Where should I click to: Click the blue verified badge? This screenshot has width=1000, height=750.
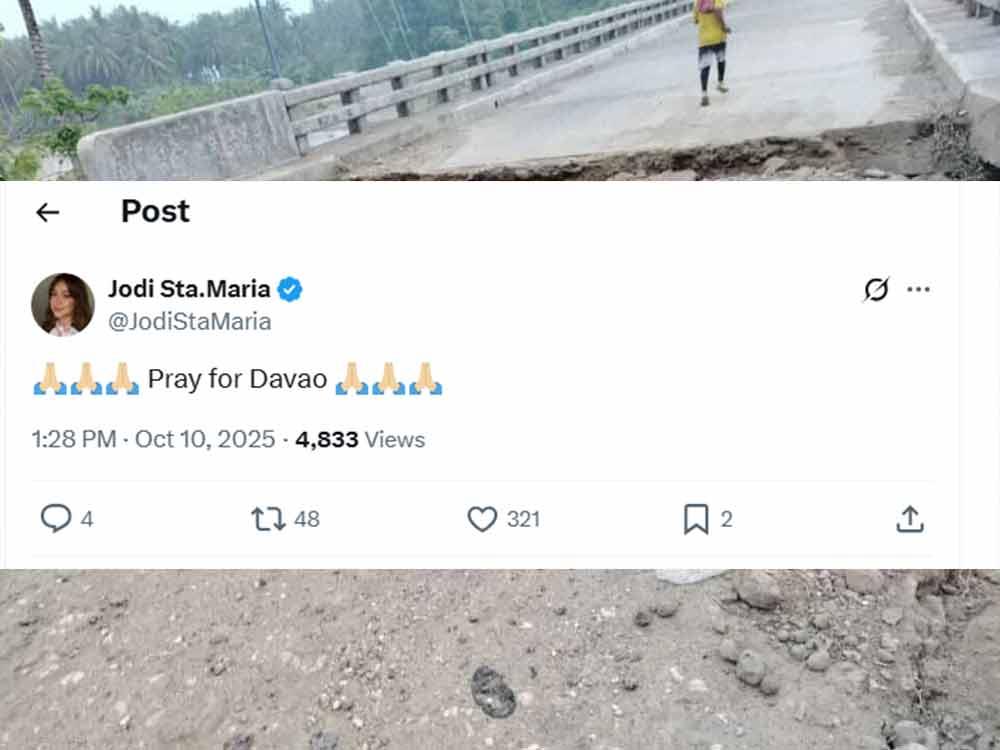tap(290, 290)
